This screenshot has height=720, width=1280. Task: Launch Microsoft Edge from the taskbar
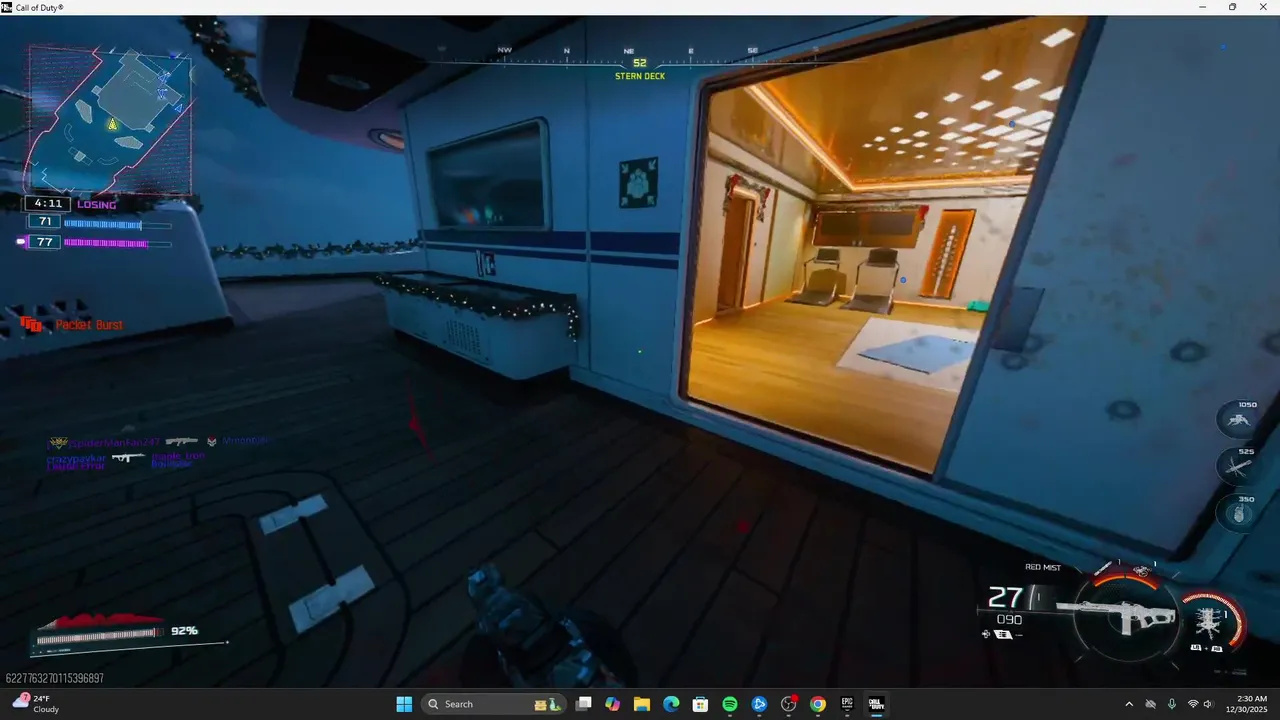click(x=671, y=704)
